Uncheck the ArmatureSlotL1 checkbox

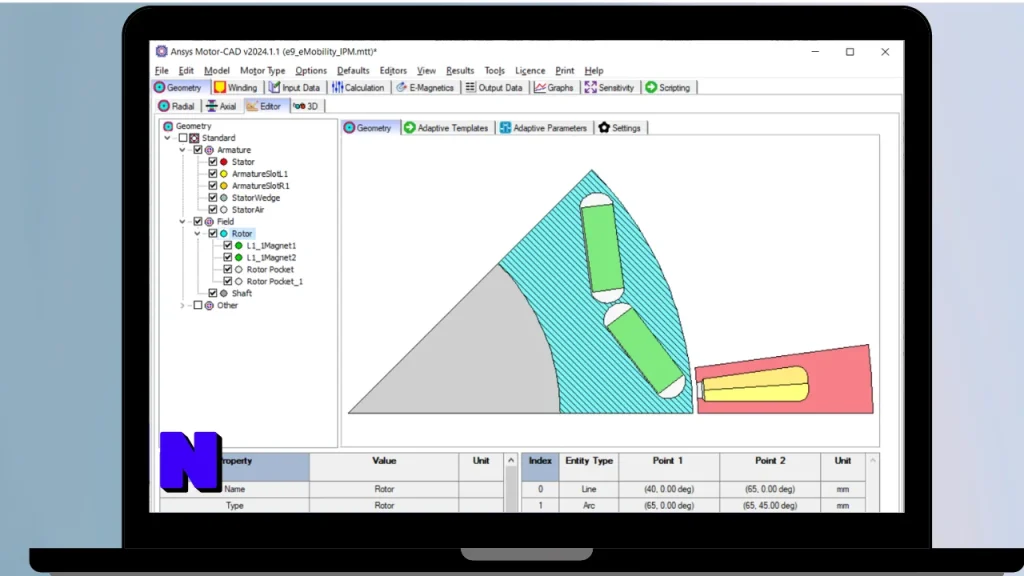pyautogui.click(x=213, y=174)
